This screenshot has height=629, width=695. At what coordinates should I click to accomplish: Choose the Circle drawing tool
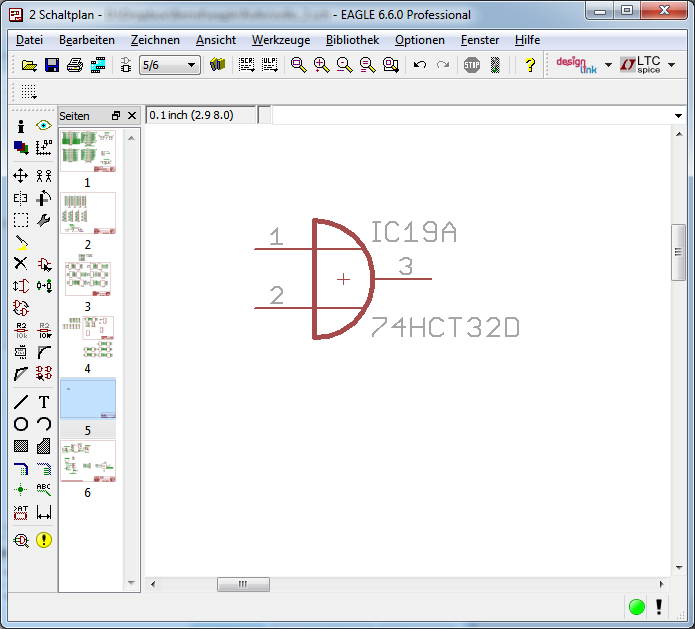click(x=20, y=424)
